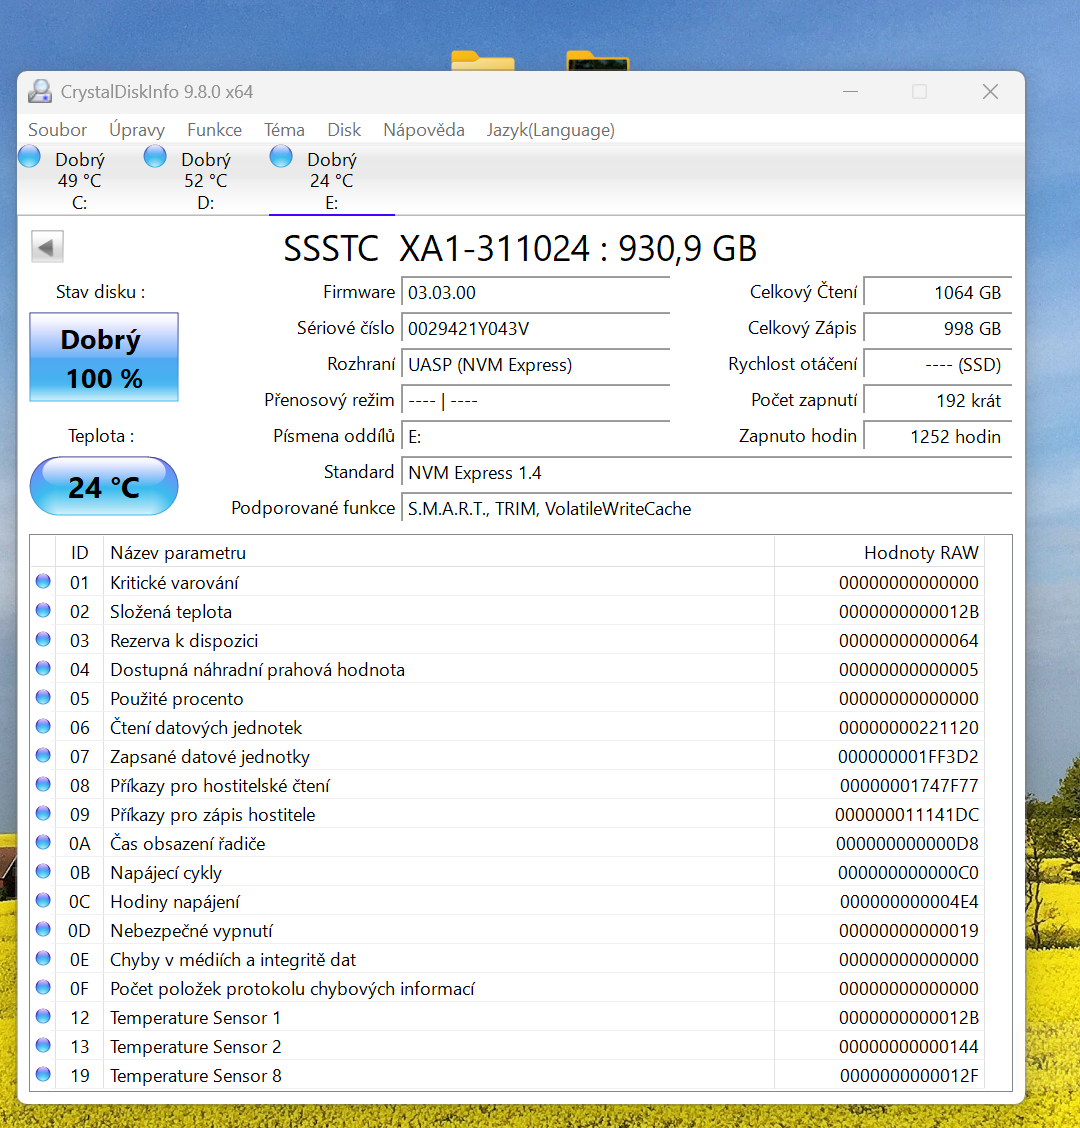Viewport: 1080px width, 1128px height.
Task: Select the Příkazy pro hostitelské čtení row
Action: pos(507,786)
